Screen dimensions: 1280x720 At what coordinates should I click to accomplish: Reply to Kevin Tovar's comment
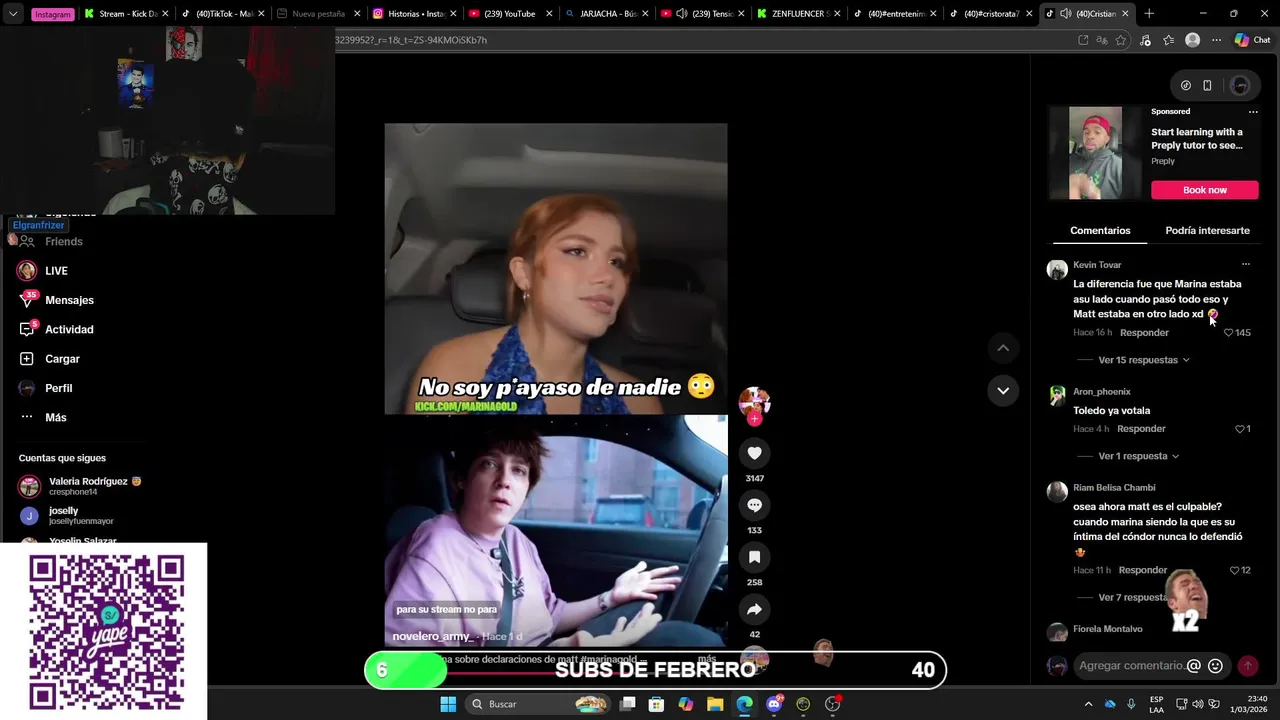[x=1144, y=333]
